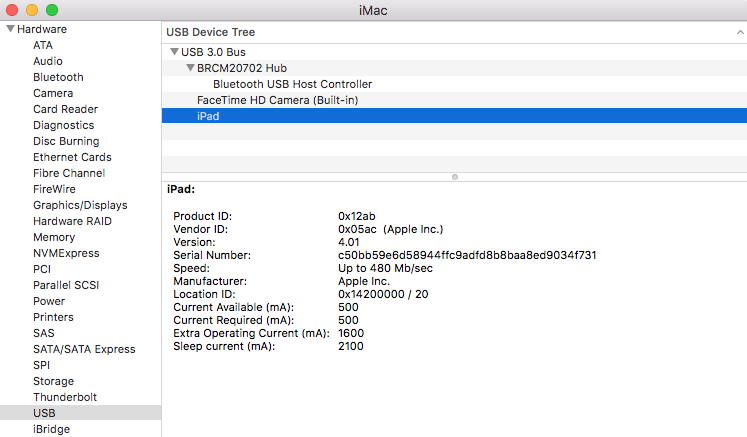The height and width of the screenshot is (437, 747).
Task: Click the Vendor ID value 0x05ac
Action: [x=357, y=229]
